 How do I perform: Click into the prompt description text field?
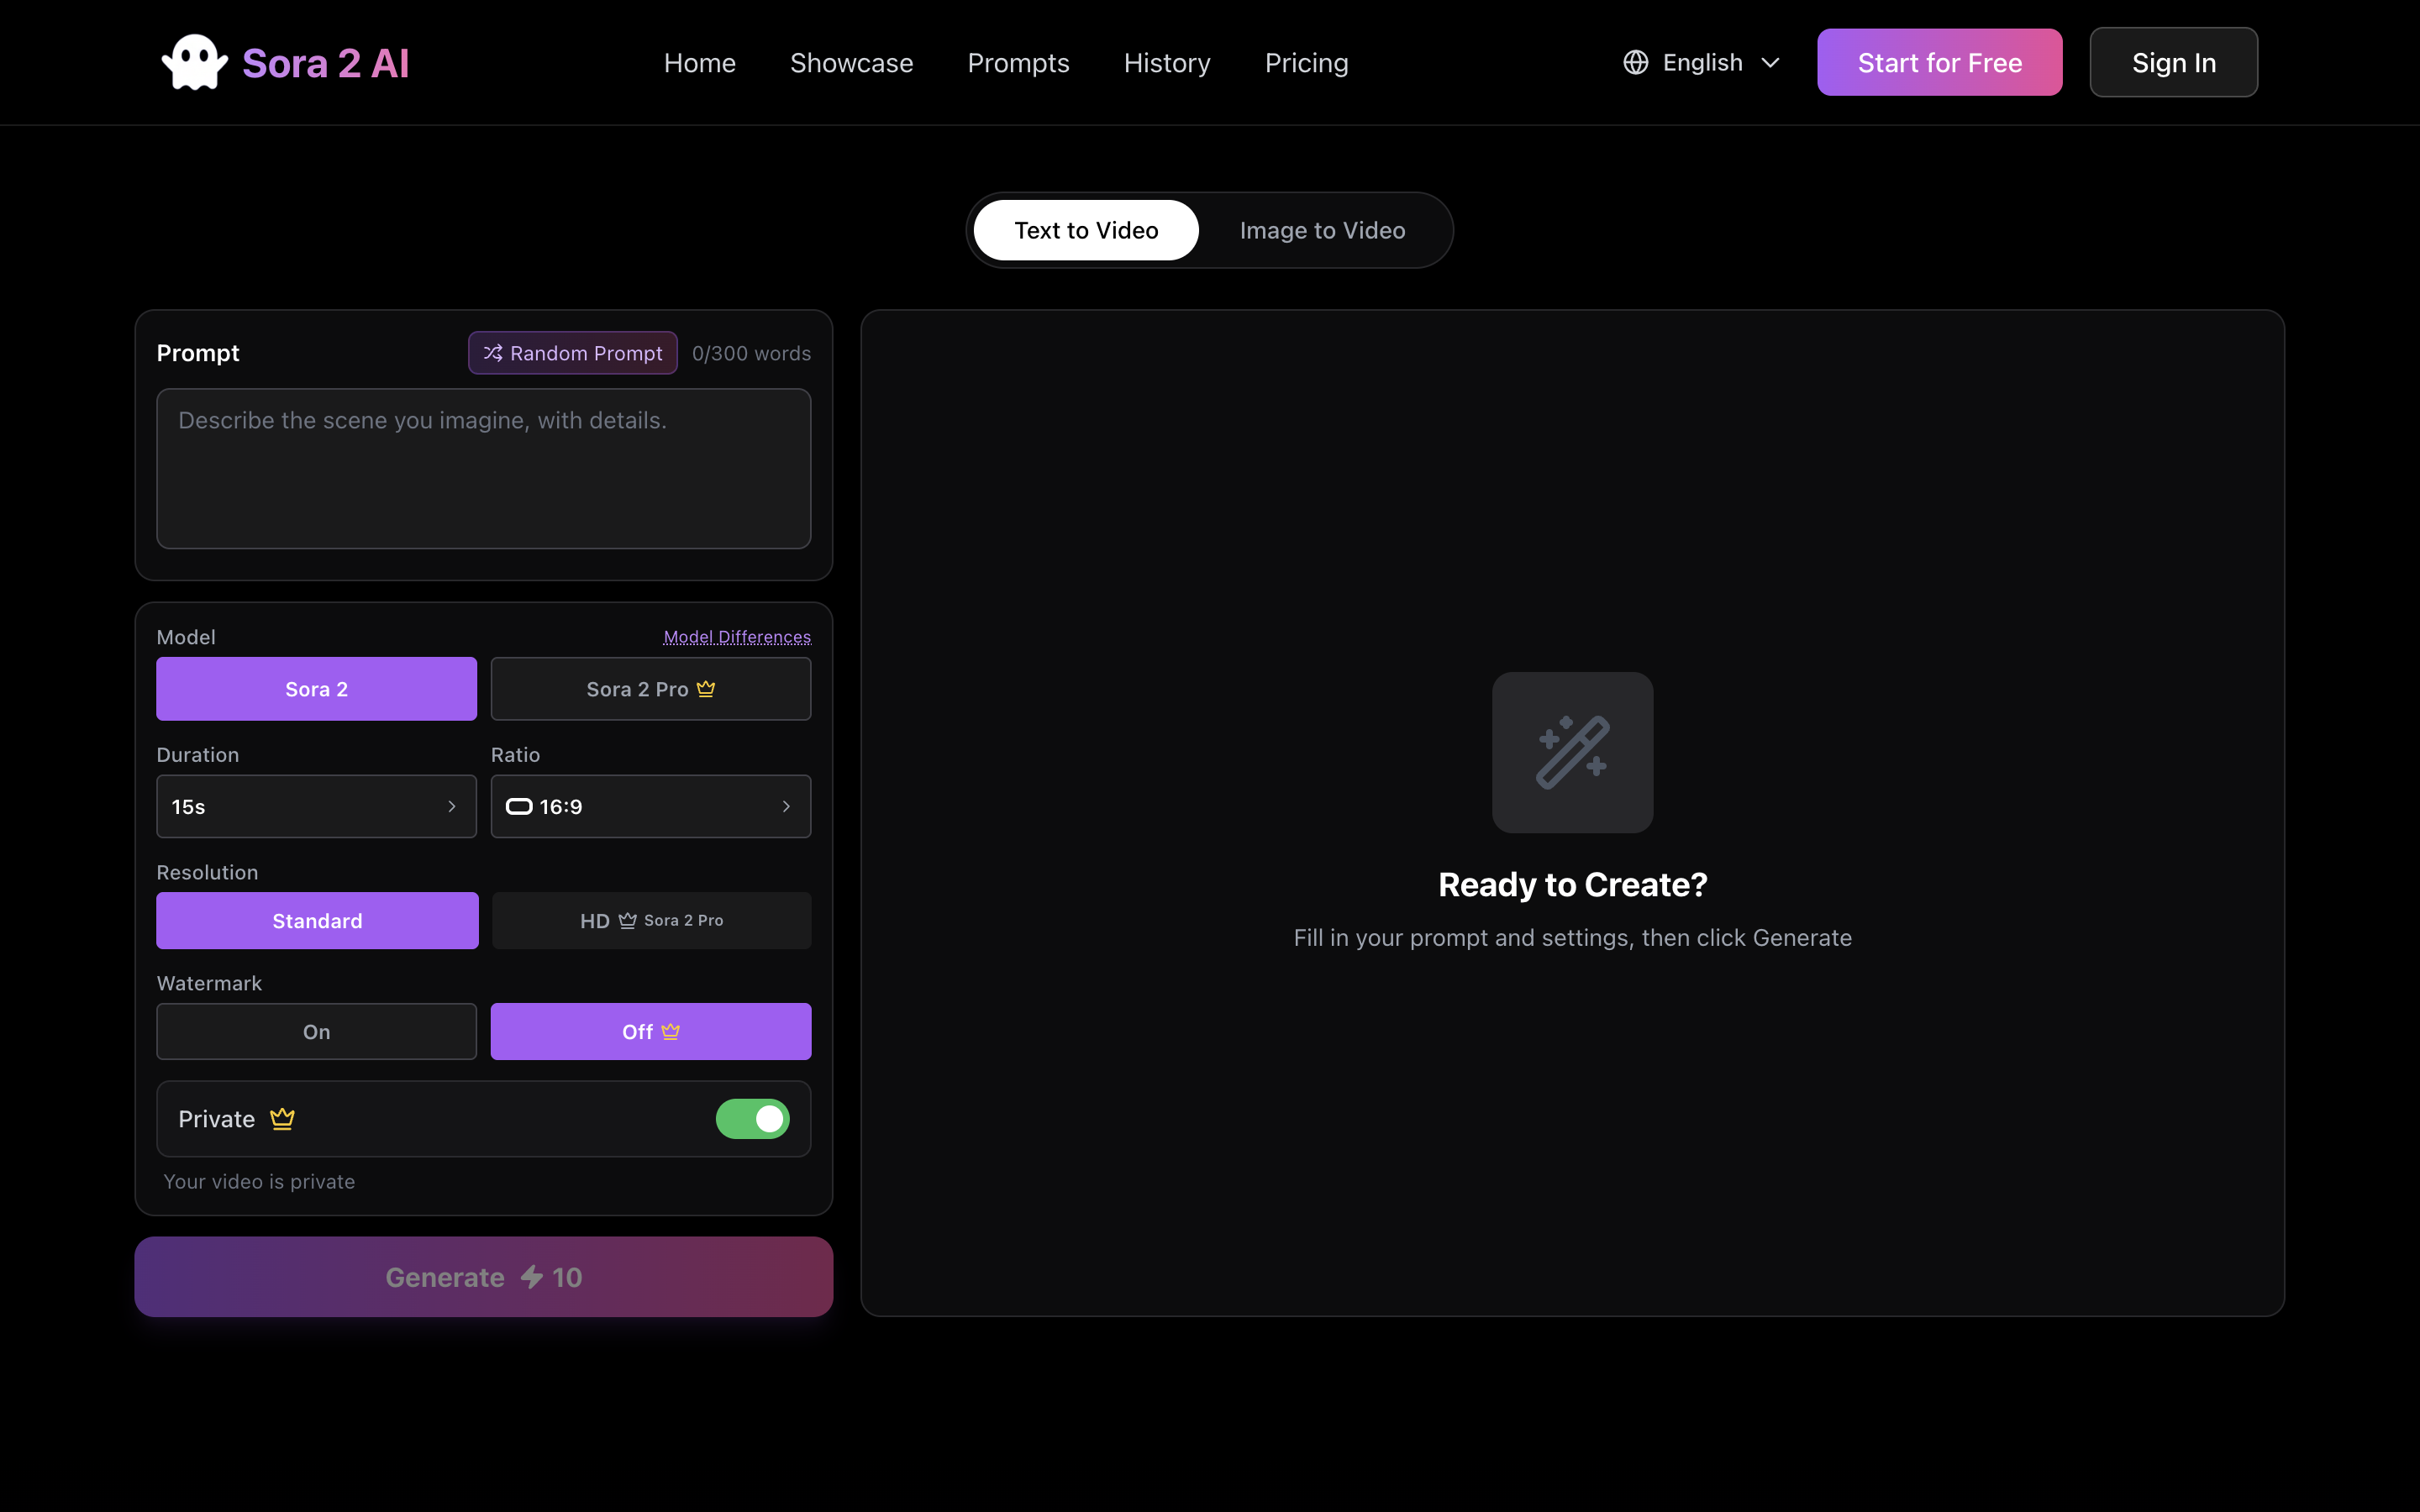click(484, 468)
